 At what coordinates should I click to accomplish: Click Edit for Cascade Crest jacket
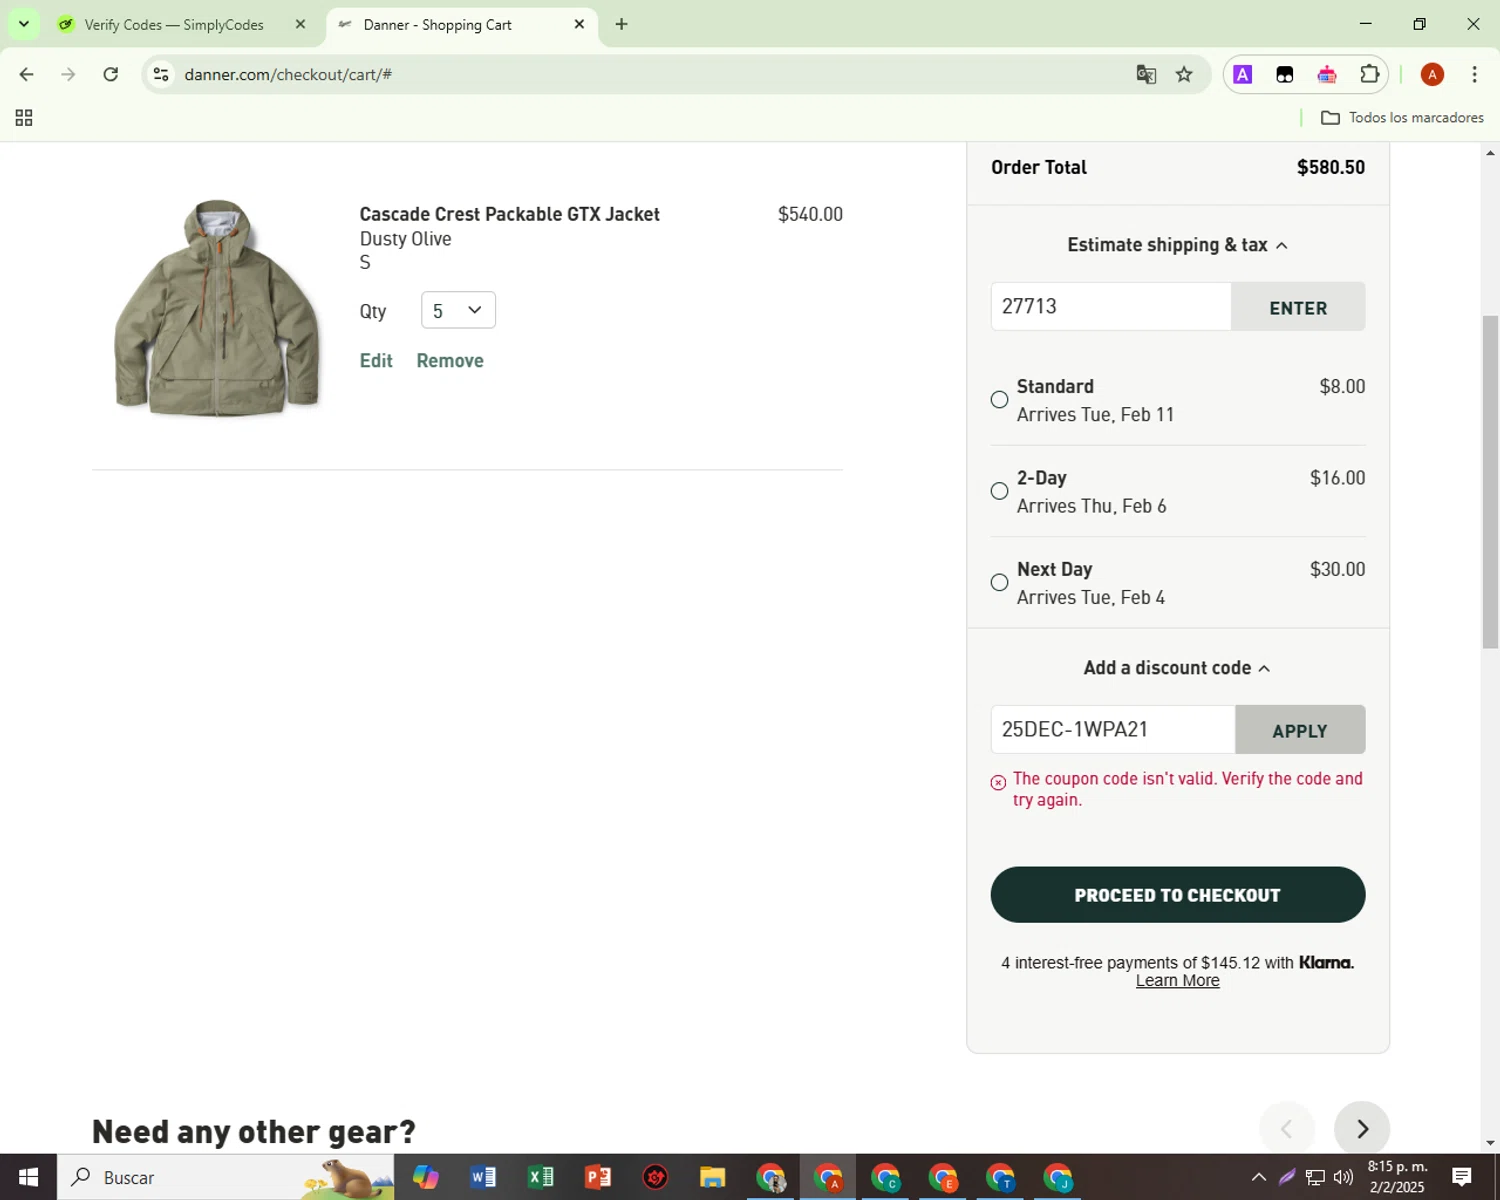[x=376, y=361]
